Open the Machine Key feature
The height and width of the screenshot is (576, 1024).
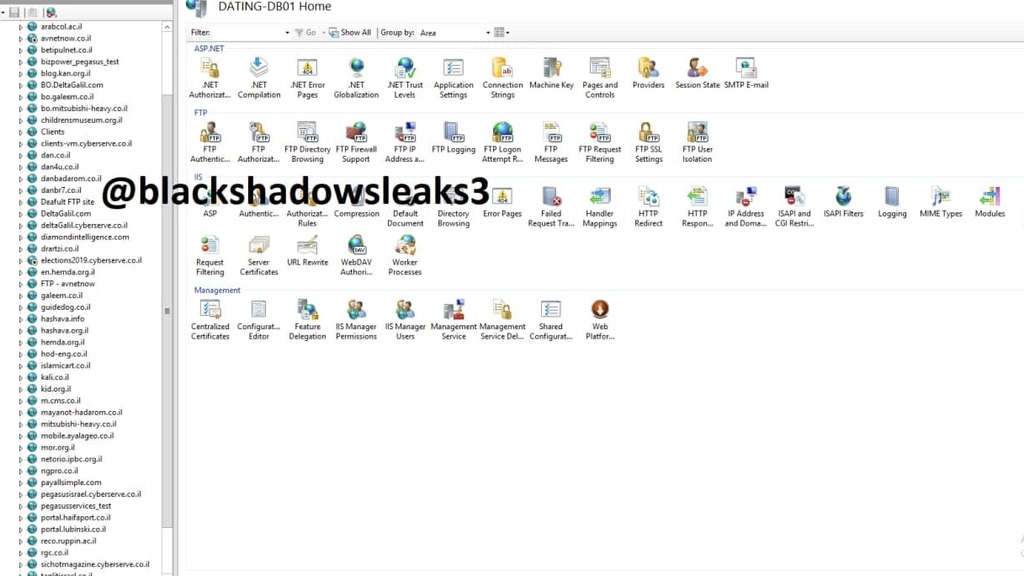pos(551,69)
